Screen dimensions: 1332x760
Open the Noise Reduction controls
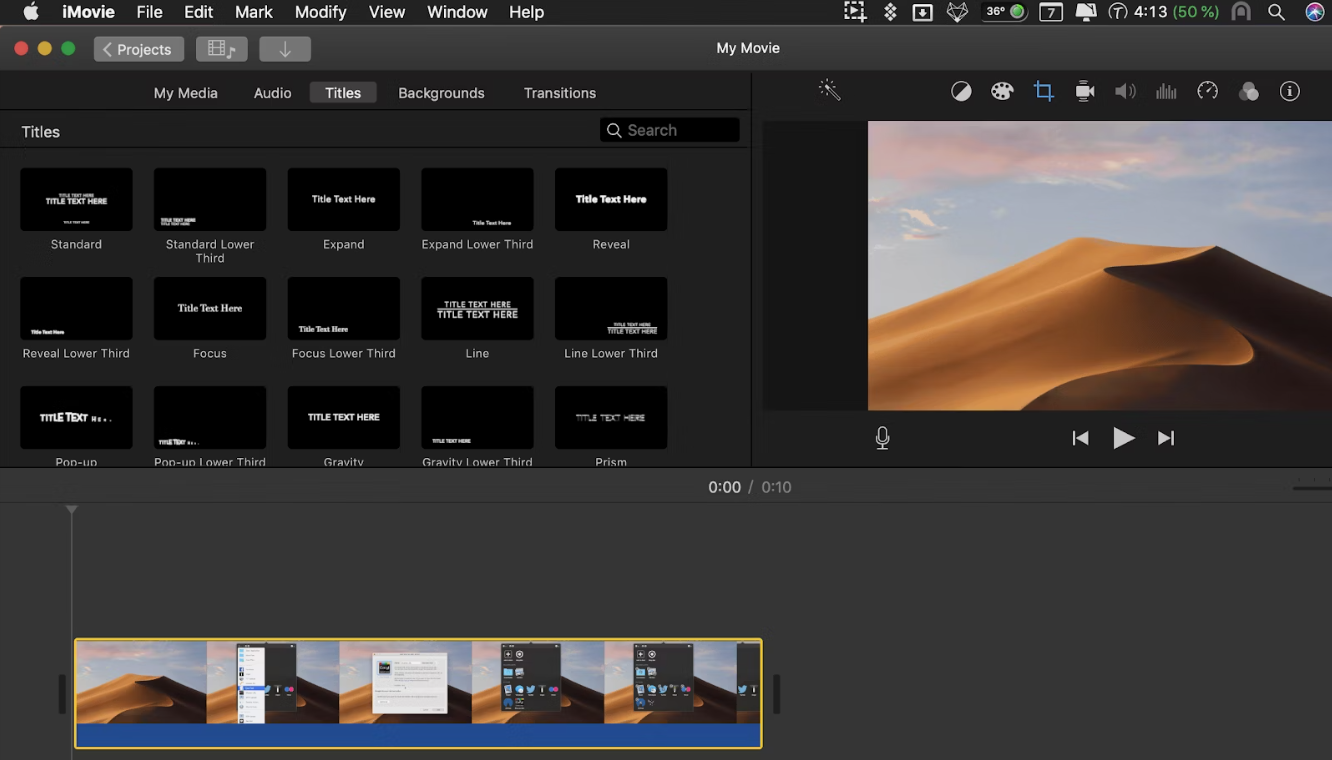click(x=1166, y=91)
